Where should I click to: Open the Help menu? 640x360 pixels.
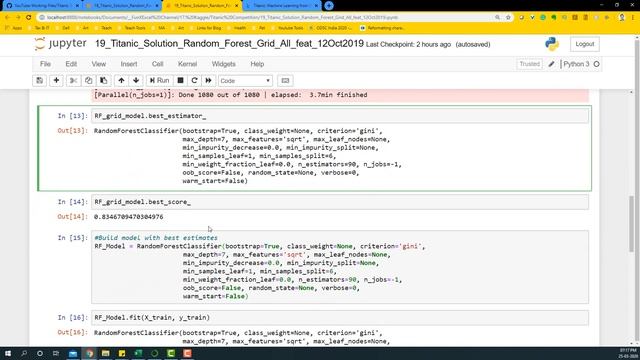pyautogui.click(x=257, y=64)
